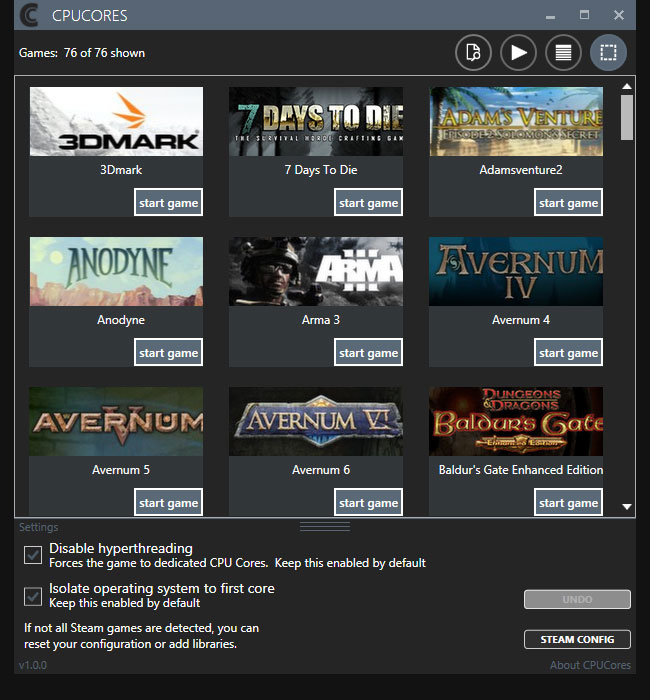
Task: Maximize the CPUCores window
Action: point(584,15)
